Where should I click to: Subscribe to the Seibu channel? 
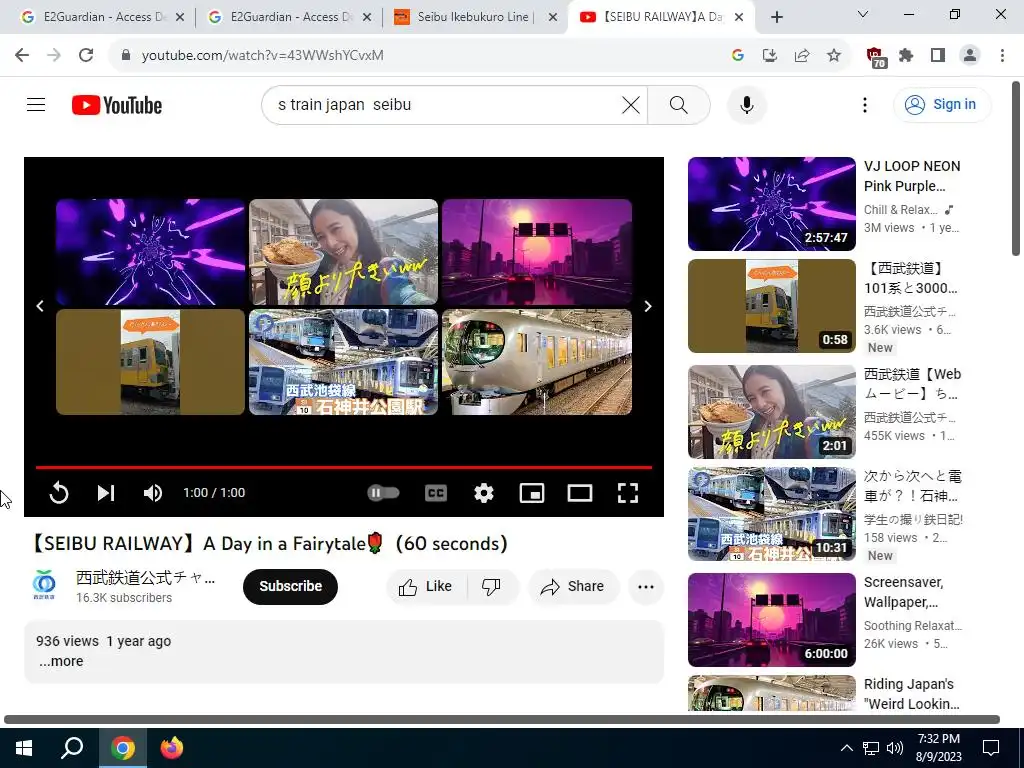291,586
